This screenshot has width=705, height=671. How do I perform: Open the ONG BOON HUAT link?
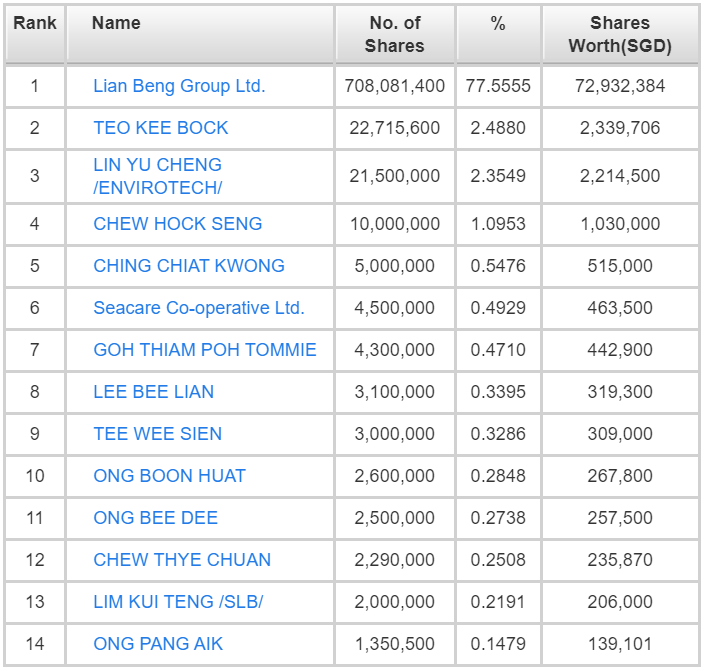[170, 475]
